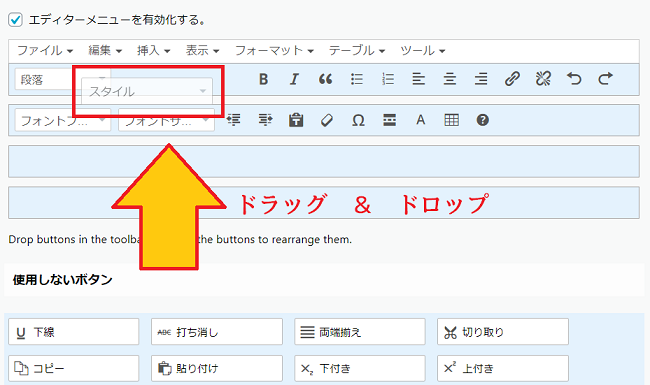Click the Read more tag icon
650x385 pixels.
[389, 120]
